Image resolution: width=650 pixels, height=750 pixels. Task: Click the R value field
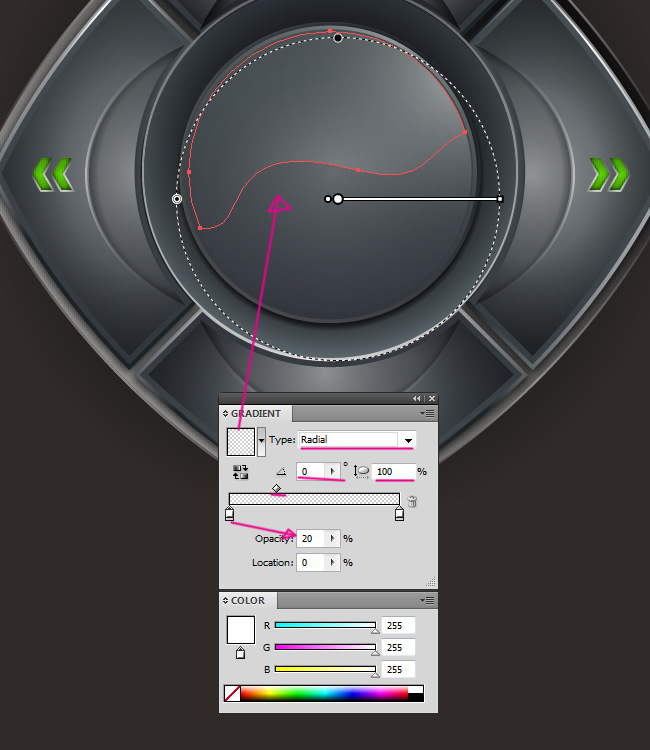pyautogui.click(x=398, y=625)
